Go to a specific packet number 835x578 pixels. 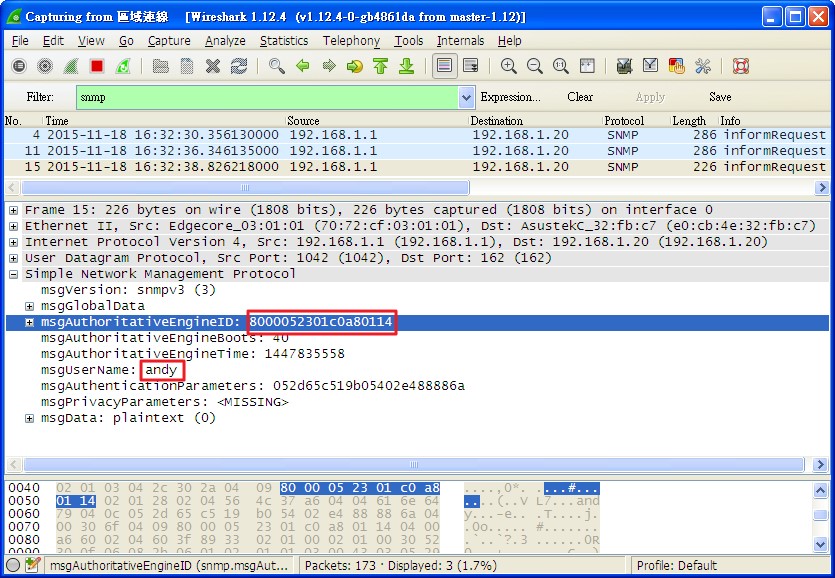(355, 66)
